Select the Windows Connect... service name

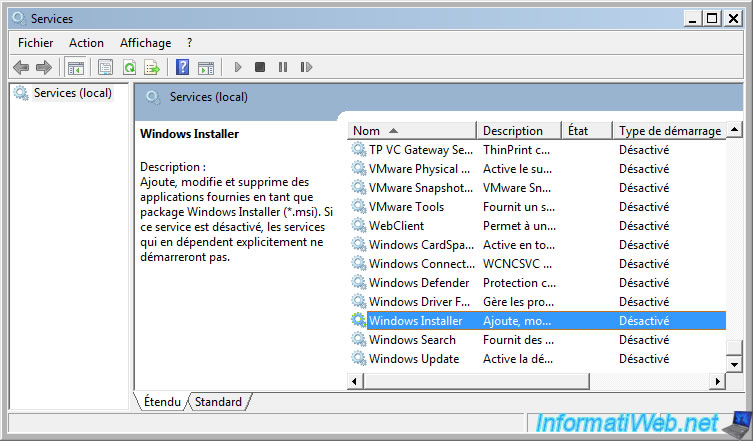(x=422, y=264)
